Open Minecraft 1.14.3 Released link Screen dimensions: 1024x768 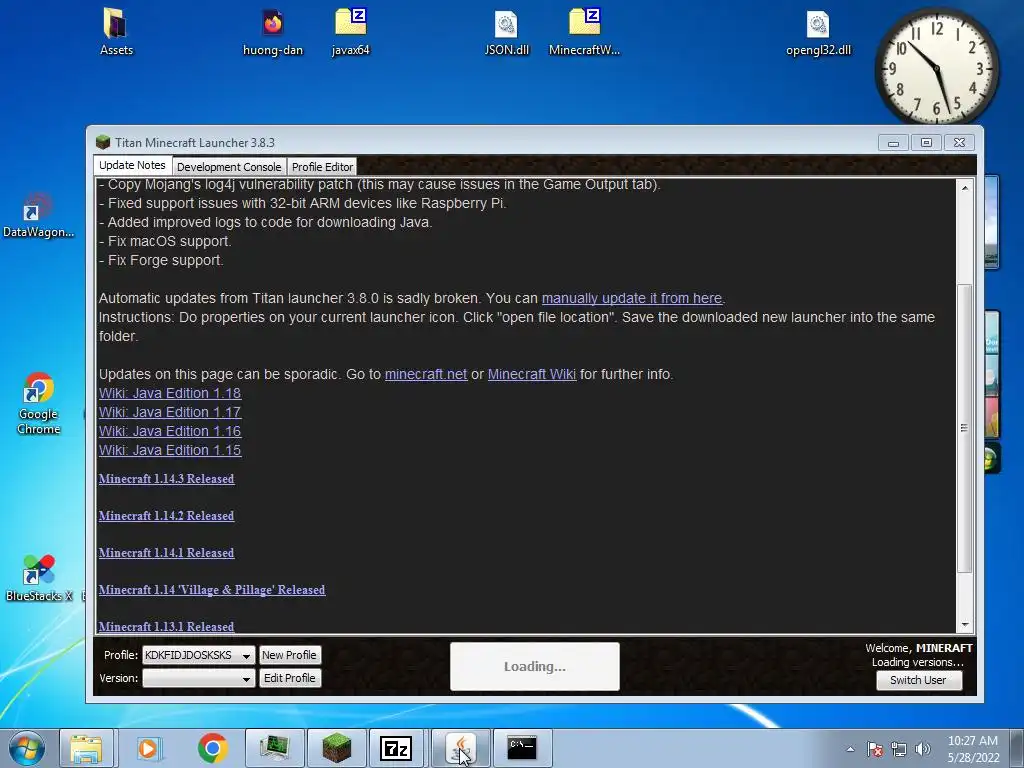167,479
